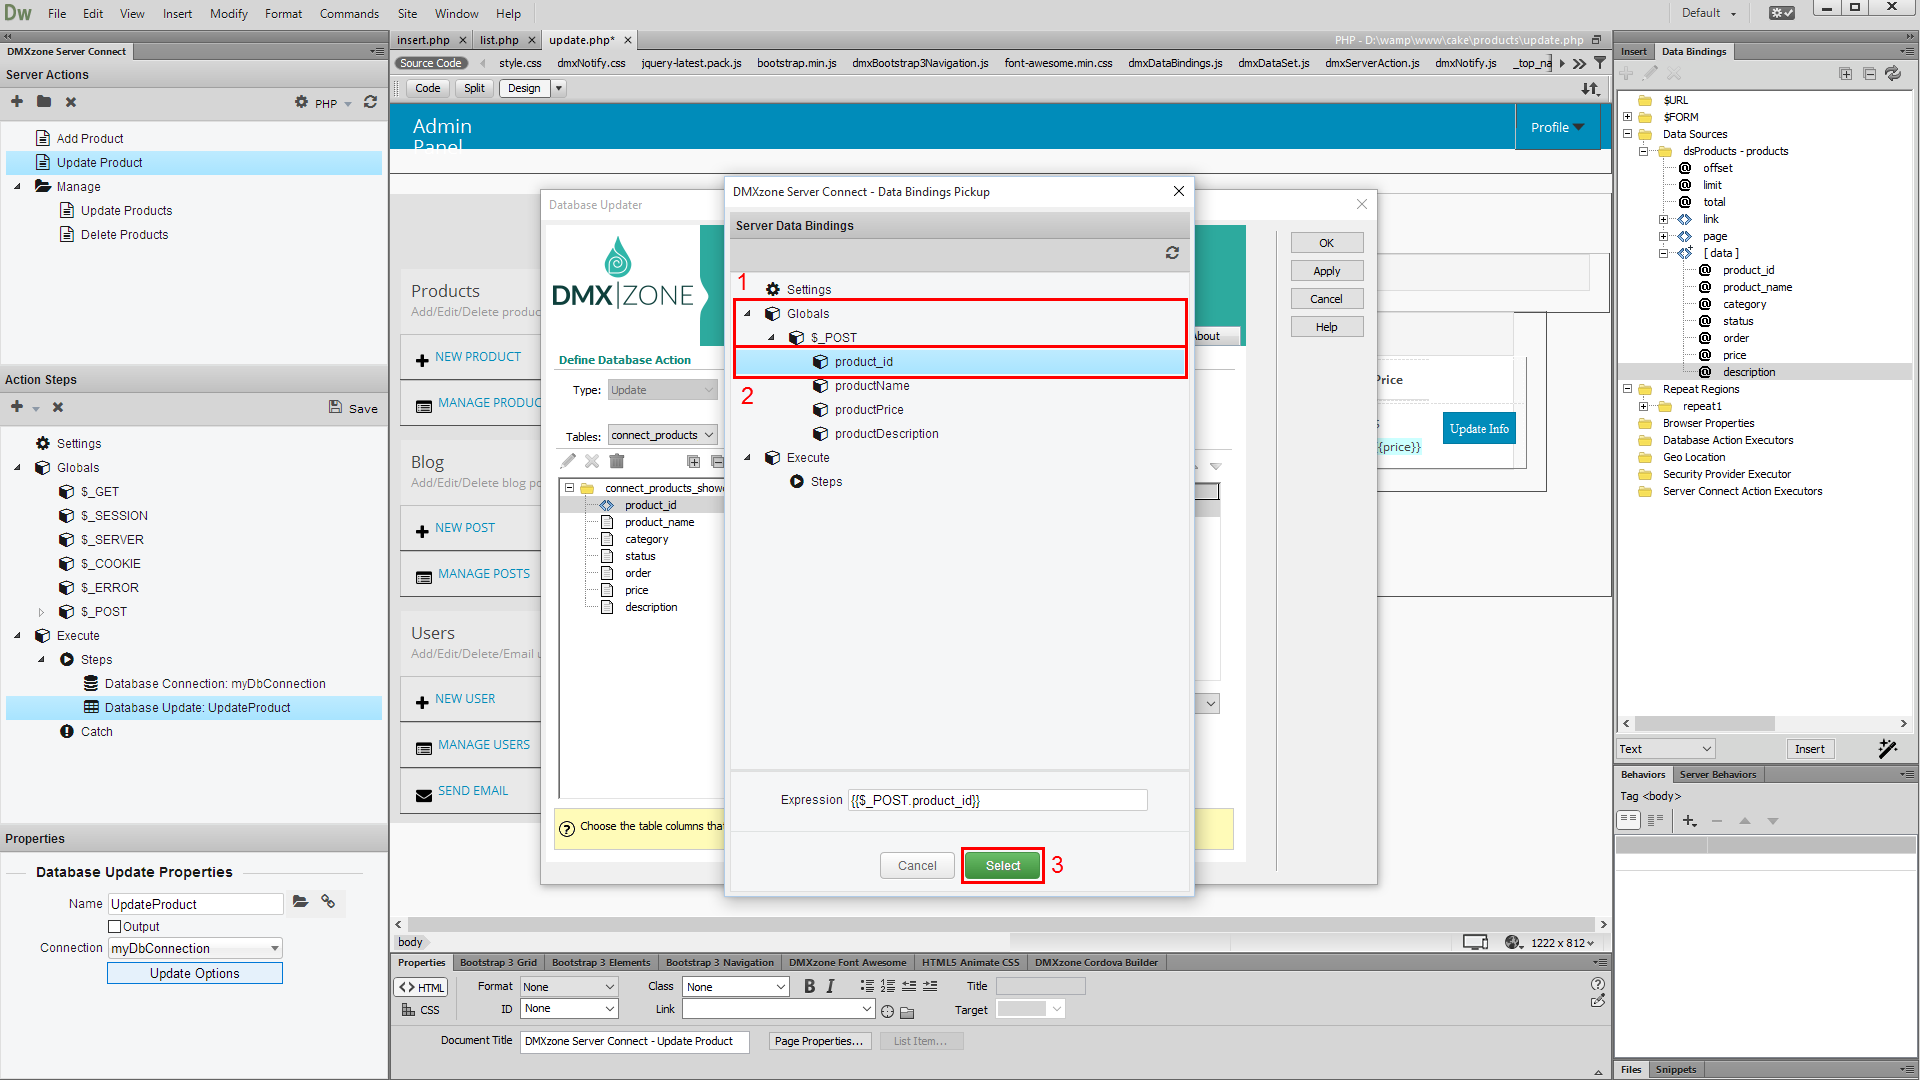1920x1080 pixels.
Task: Open the Tables dropdown connect_products
Action: point(663,435)
